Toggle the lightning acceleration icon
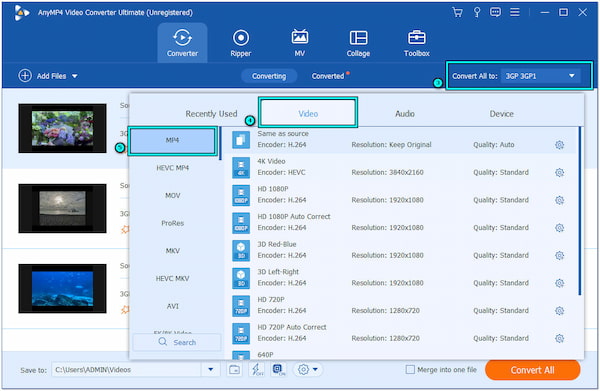 tap(256, 370)
